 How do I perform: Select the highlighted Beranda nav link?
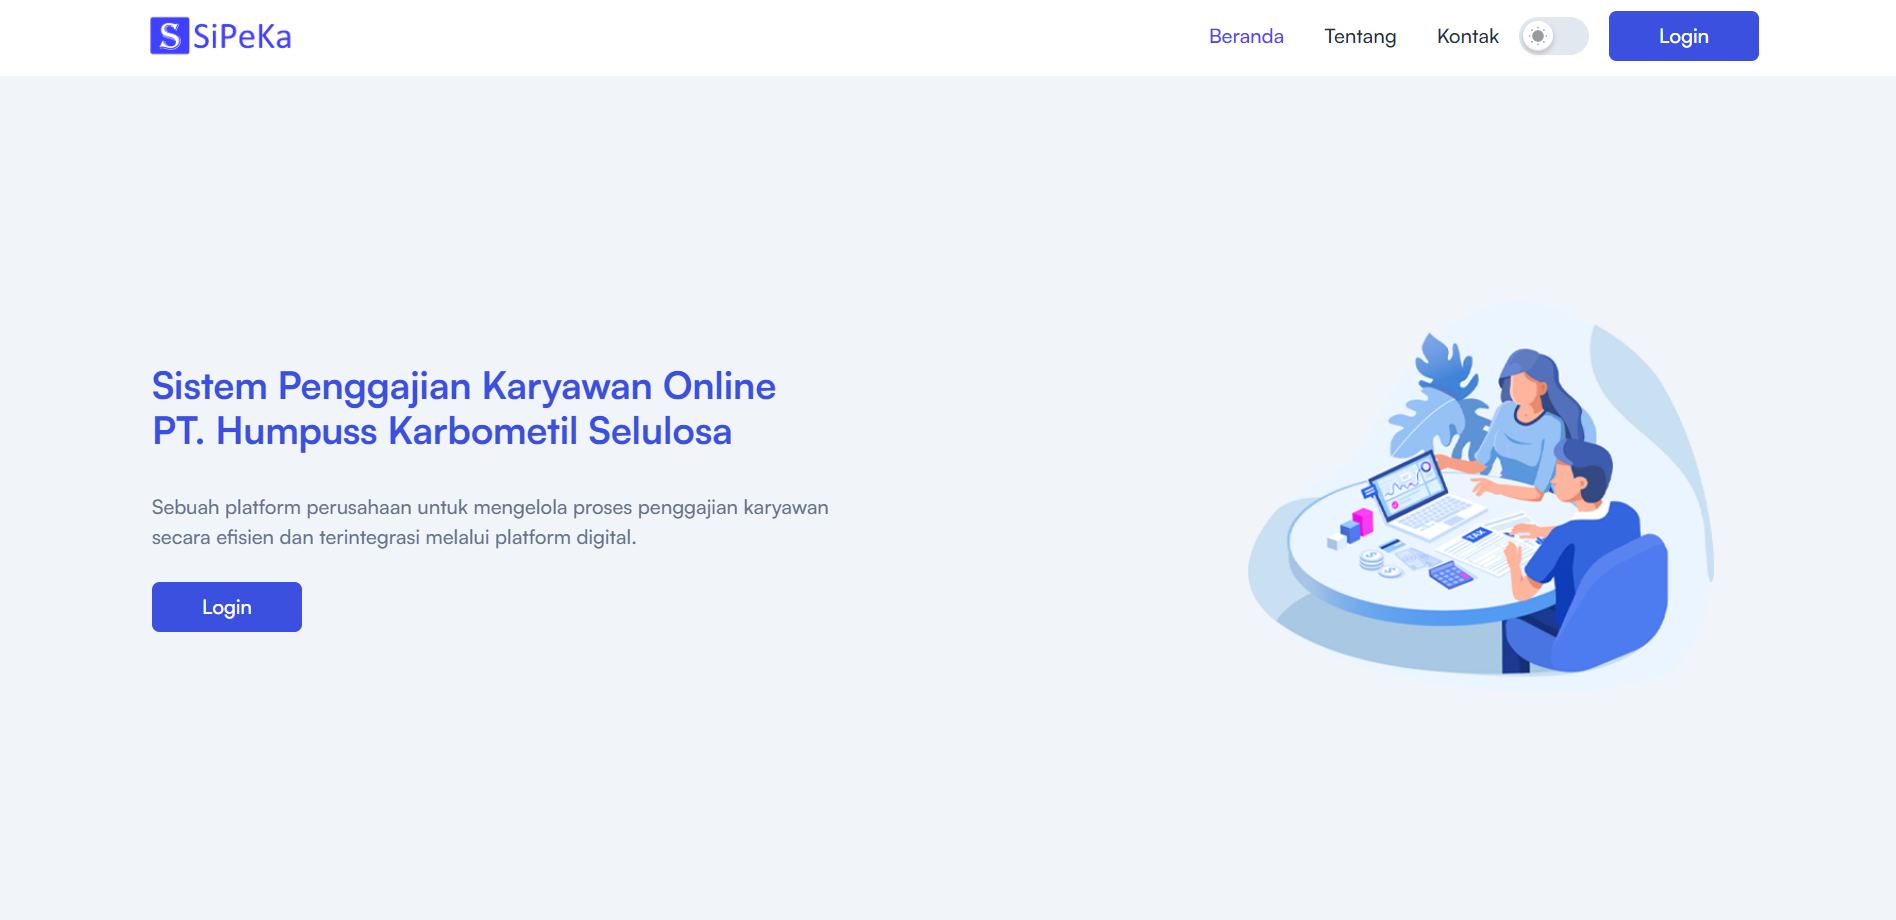click(x=1246, y=36)
